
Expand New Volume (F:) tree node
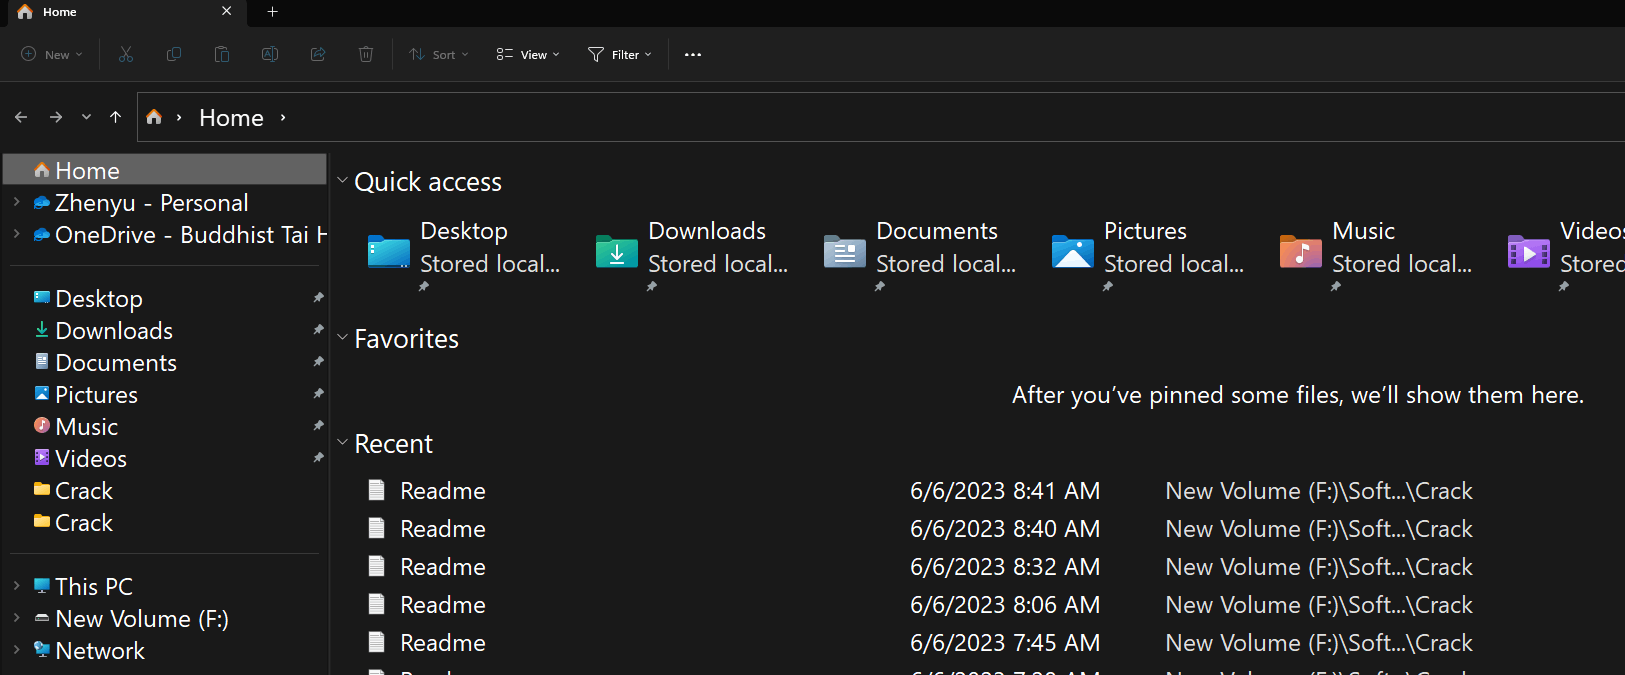[x=17, y=618]
